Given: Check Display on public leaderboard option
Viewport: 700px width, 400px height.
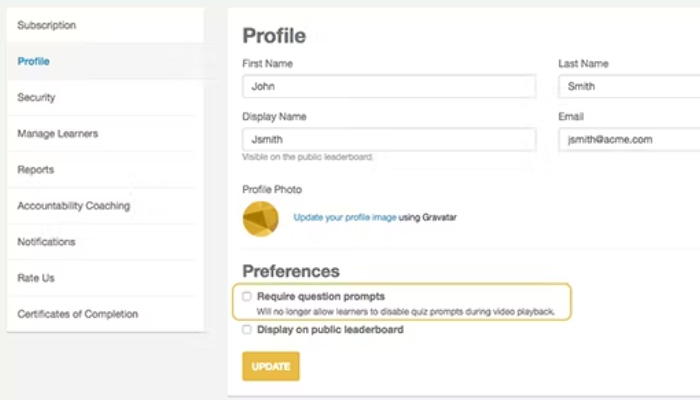Looking at the screenshot, I should pos(247,330).
